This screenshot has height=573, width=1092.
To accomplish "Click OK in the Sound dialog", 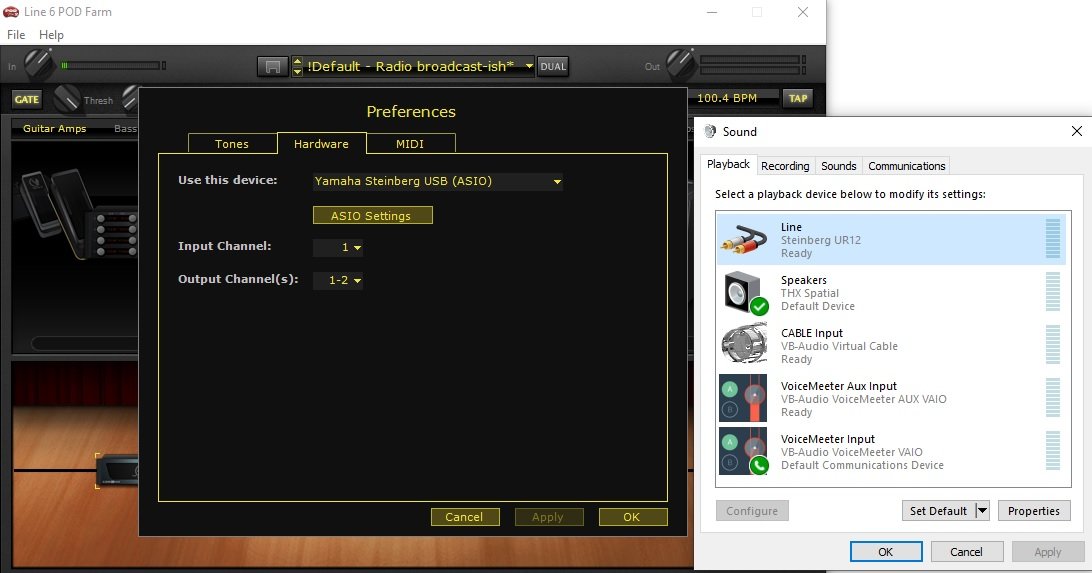I will tap(886, 551).
